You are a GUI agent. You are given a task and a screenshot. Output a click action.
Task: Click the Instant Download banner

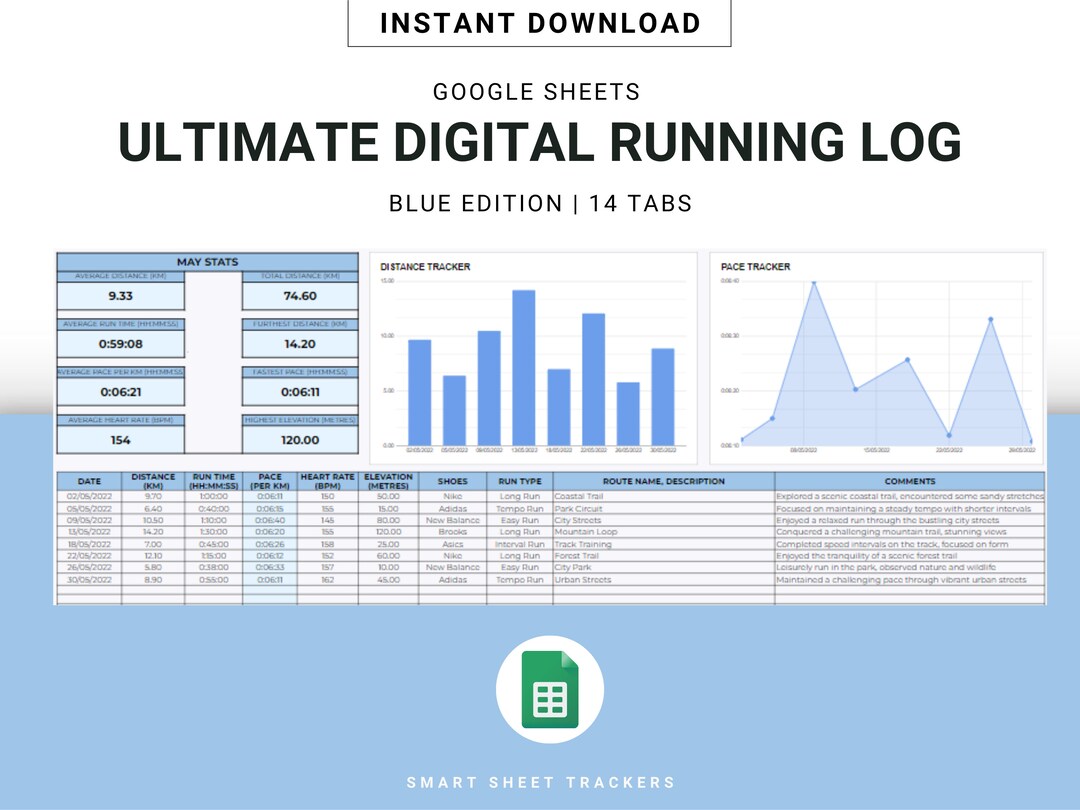(x=539, y=22)
